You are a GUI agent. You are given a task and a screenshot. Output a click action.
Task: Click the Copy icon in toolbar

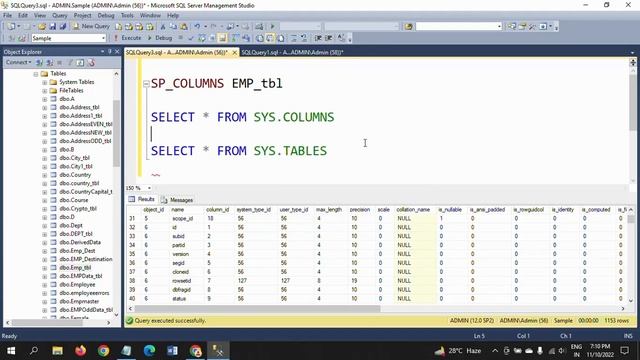[x=173, y=27]
